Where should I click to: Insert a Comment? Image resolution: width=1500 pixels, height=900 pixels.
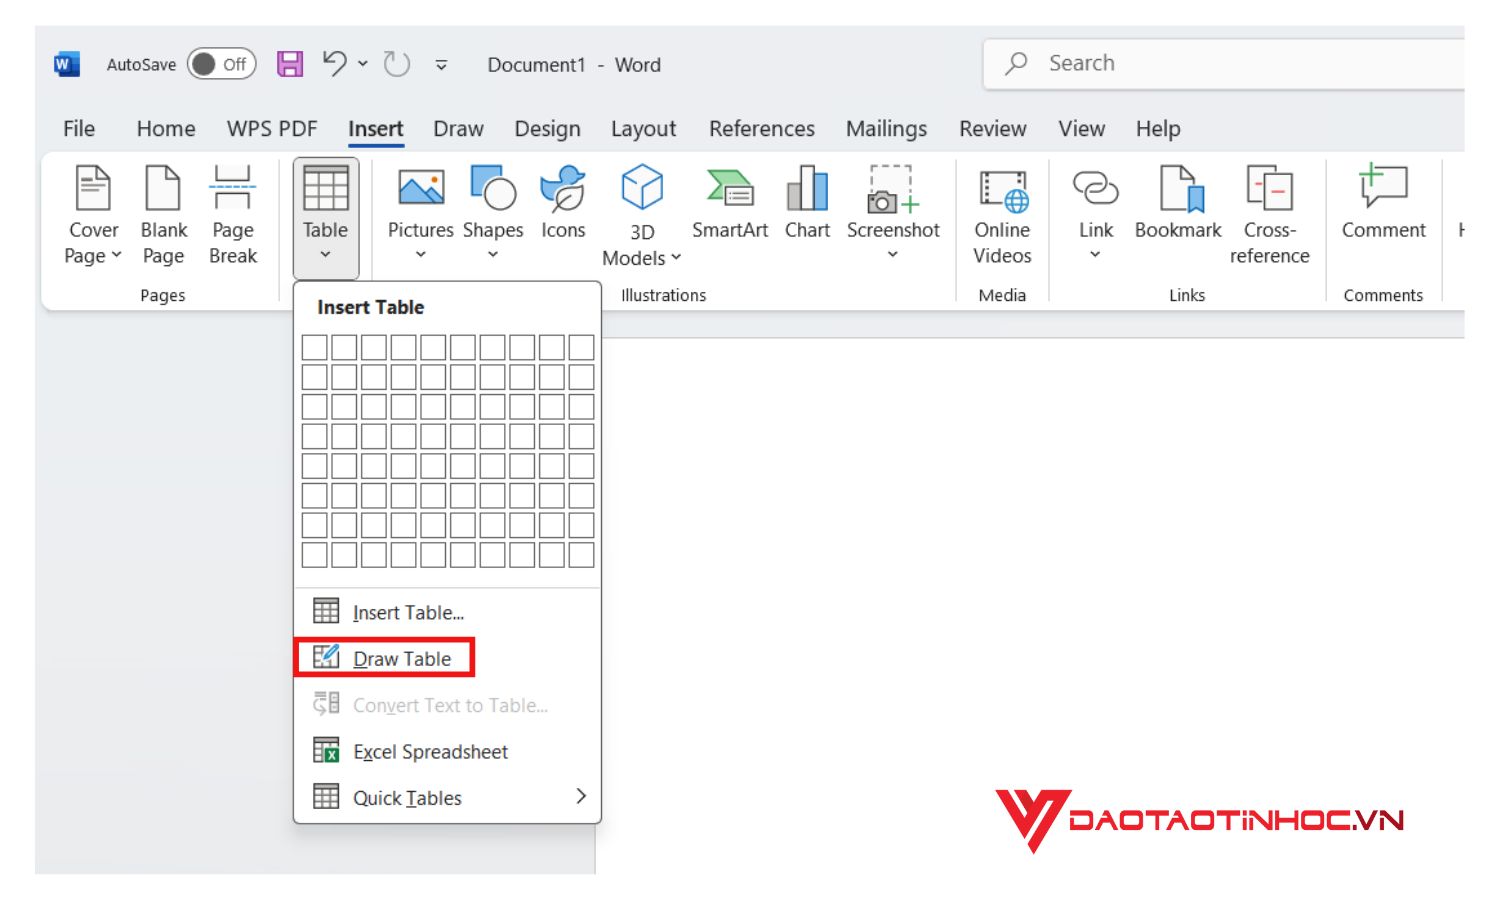pos(1383,200)
